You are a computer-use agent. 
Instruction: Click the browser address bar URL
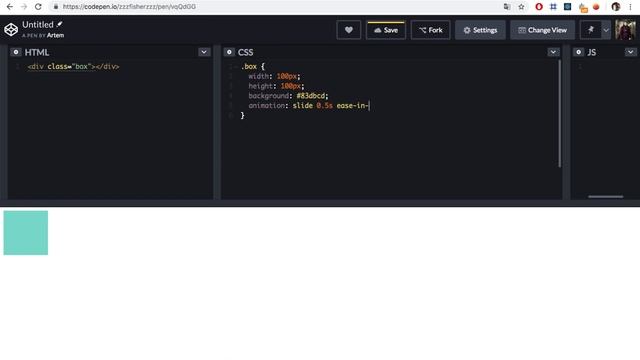129,7
